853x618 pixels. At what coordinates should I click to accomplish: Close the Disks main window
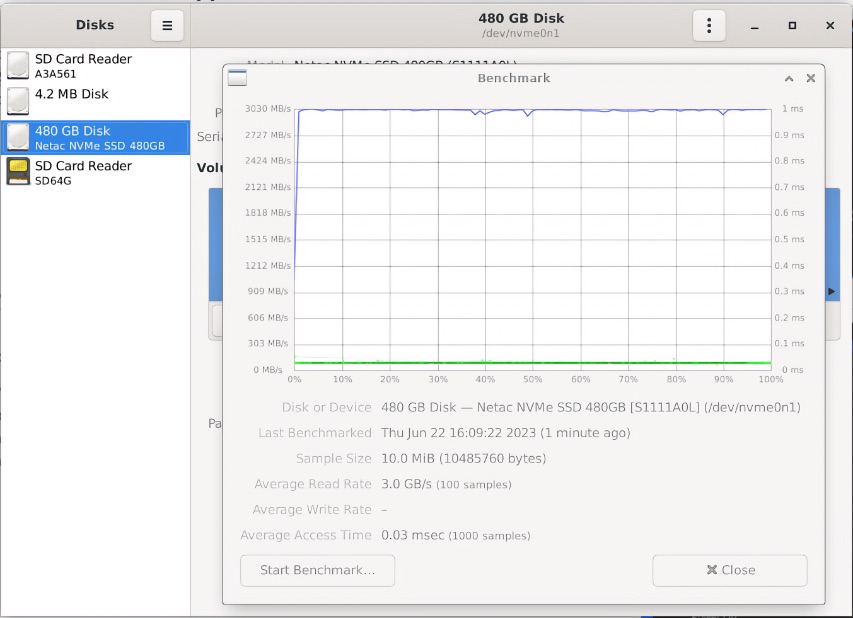[830, 26]
